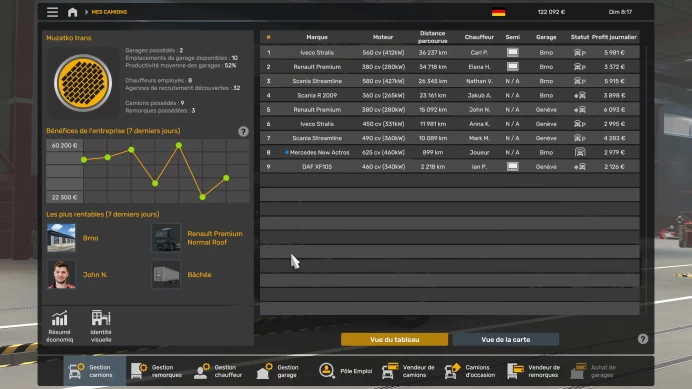The width and height of the screenshot is (692, 389).
Task: Sort by Statut column header
Action: pos(579,37)
